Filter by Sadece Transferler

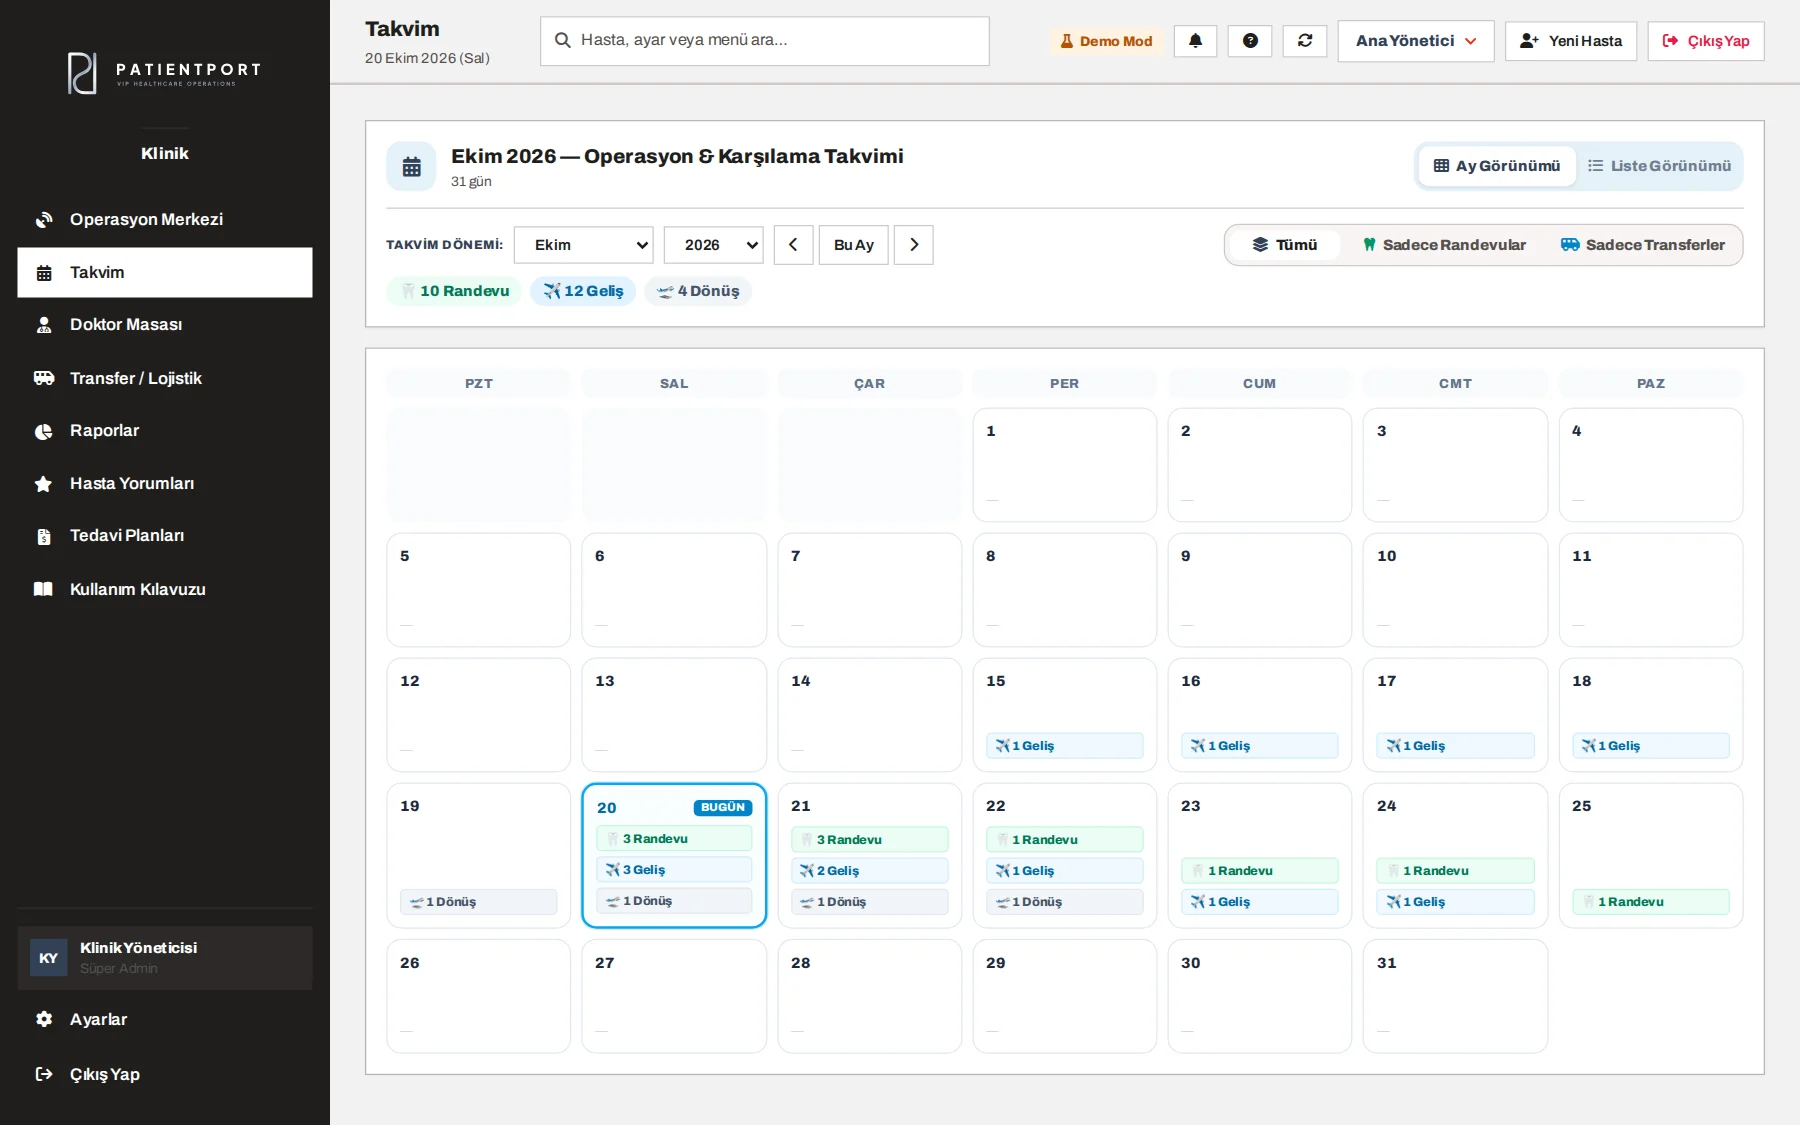[1643, 245]
